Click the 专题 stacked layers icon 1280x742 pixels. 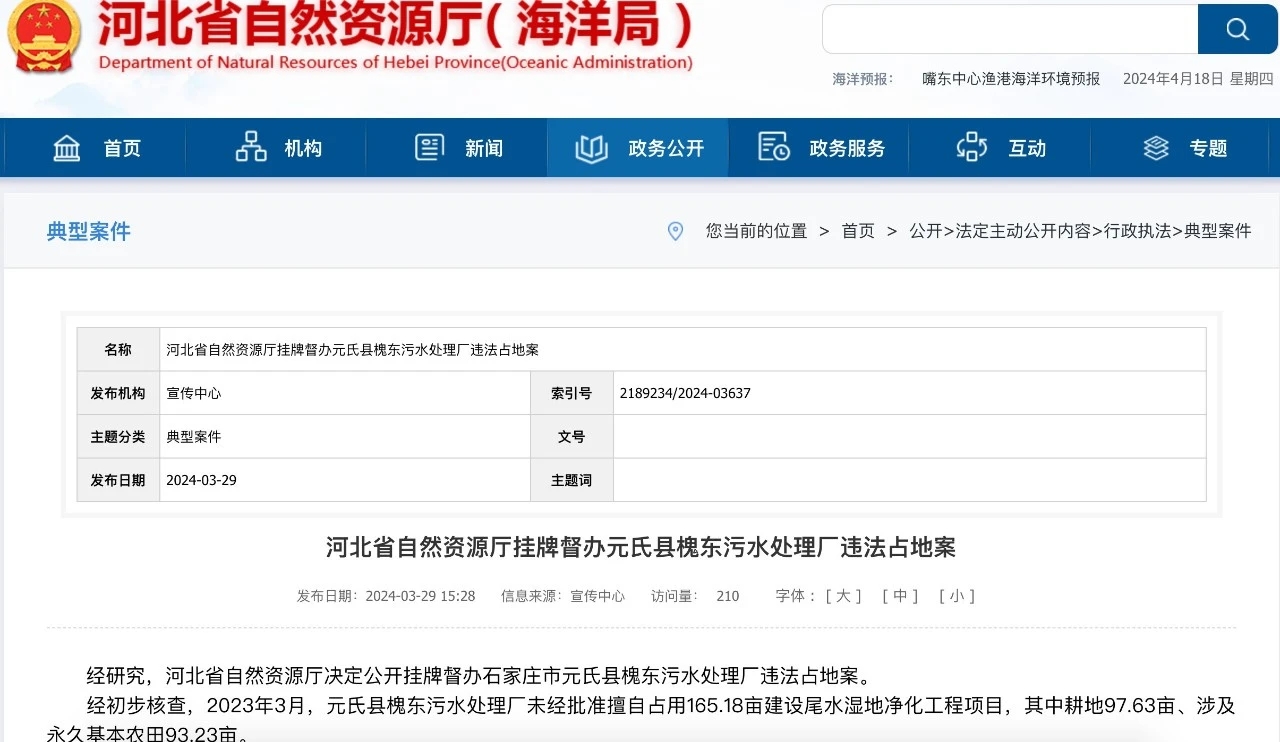tap(1156, 148)
